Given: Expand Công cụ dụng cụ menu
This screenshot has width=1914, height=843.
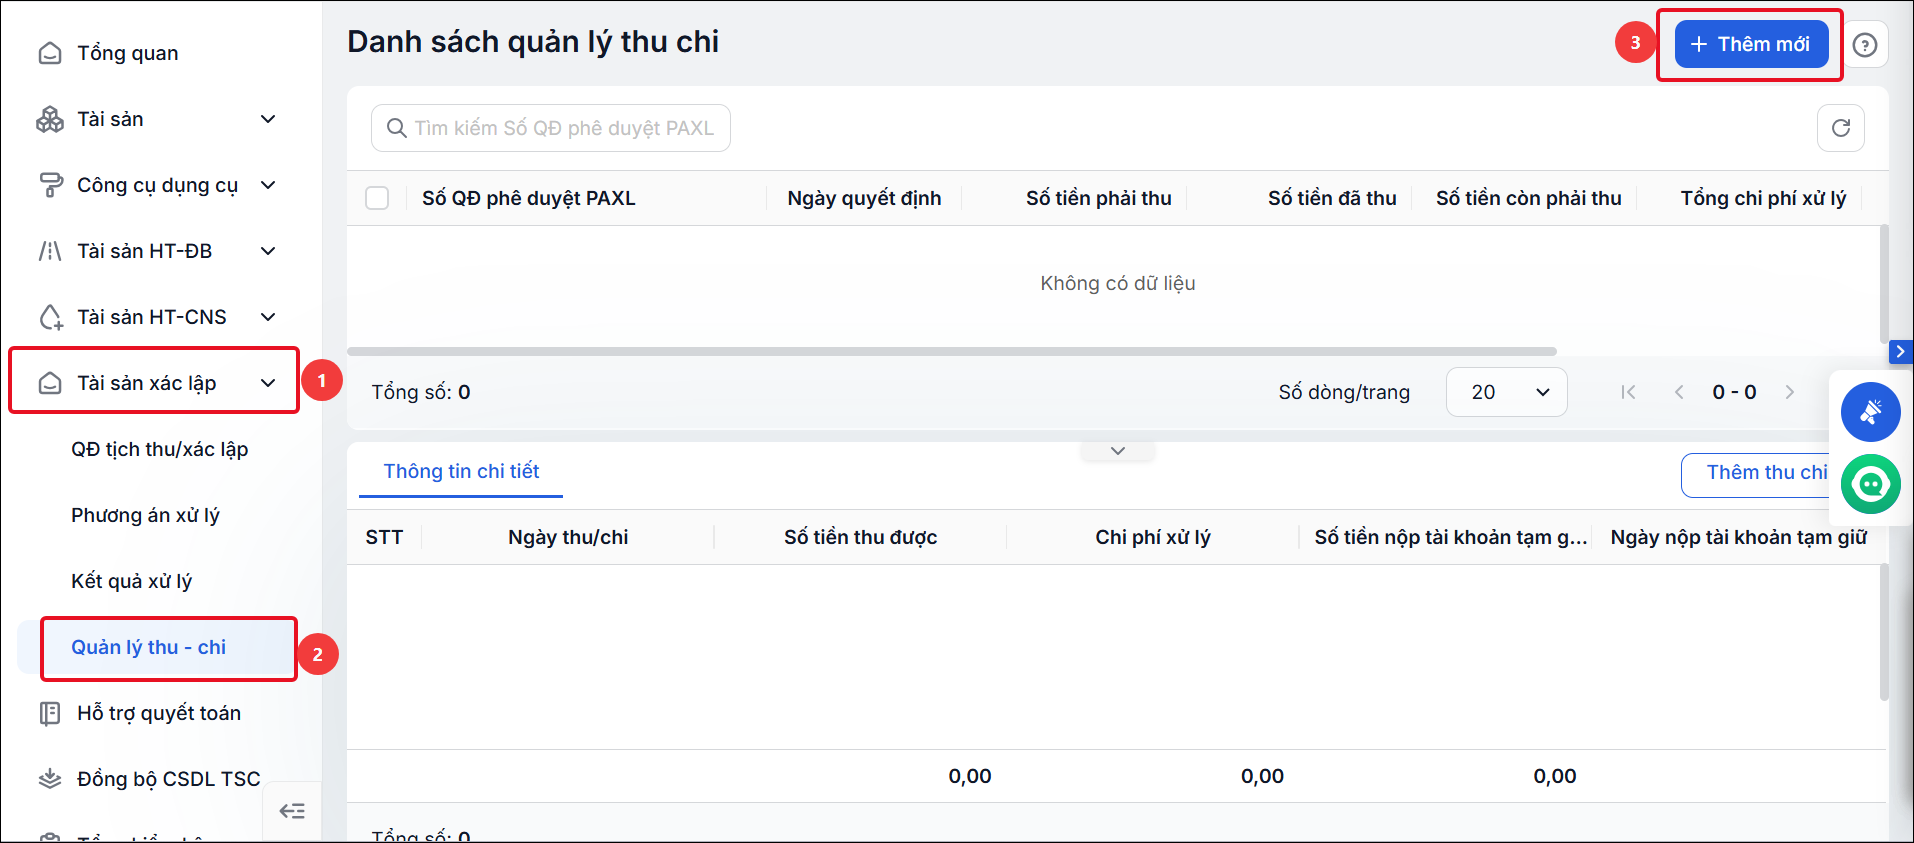Looking at the screenshot, I should coord(157,185).
